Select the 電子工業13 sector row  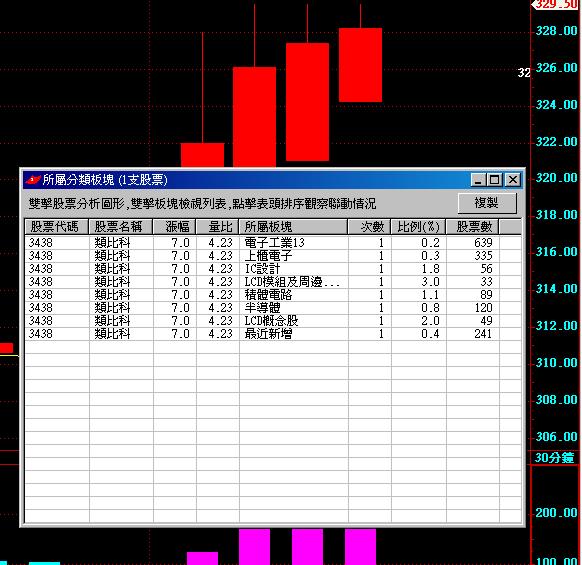pyautogui.click(x=273, y=243)
